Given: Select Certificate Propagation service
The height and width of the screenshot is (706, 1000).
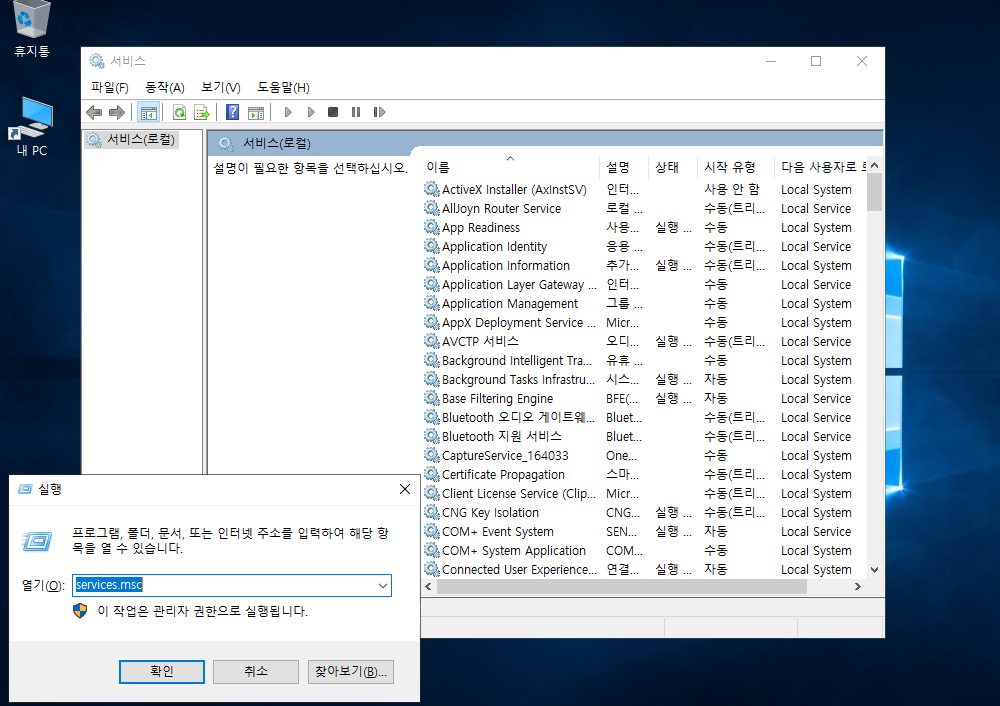Looking at the screenshot, I should click(x=644, y=474).
